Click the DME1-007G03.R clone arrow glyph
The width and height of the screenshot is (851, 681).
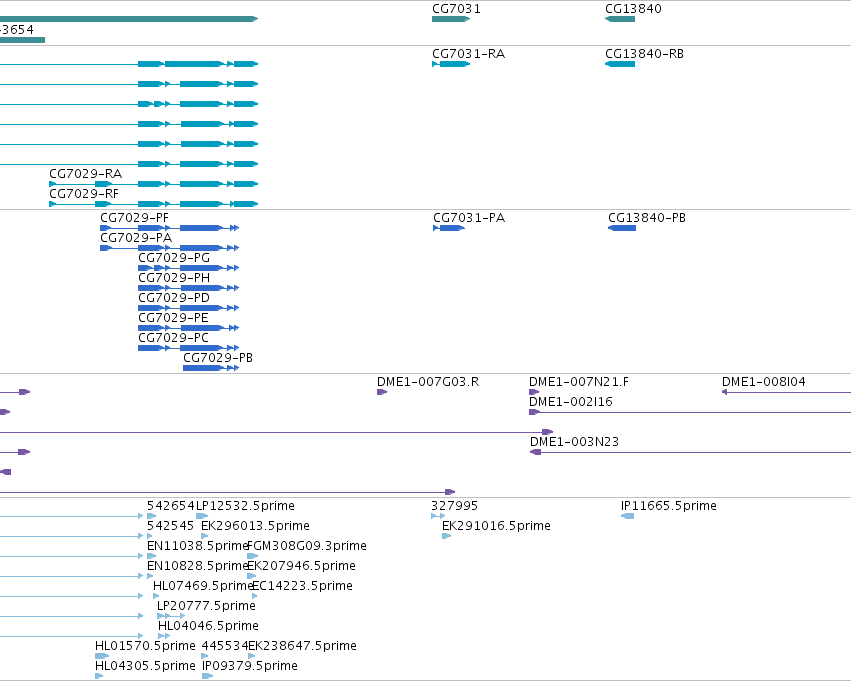coord(382,392)
